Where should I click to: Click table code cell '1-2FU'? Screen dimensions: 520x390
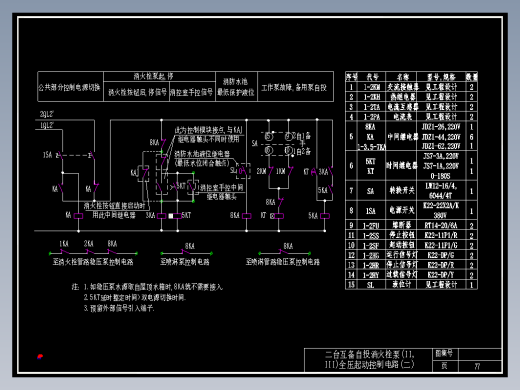[x=371, y=226]
